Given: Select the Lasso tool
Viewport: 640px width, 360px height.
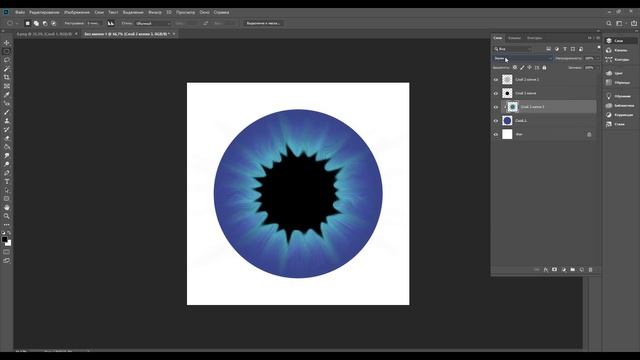Looking at the screenshot, I should coord(7,60).
